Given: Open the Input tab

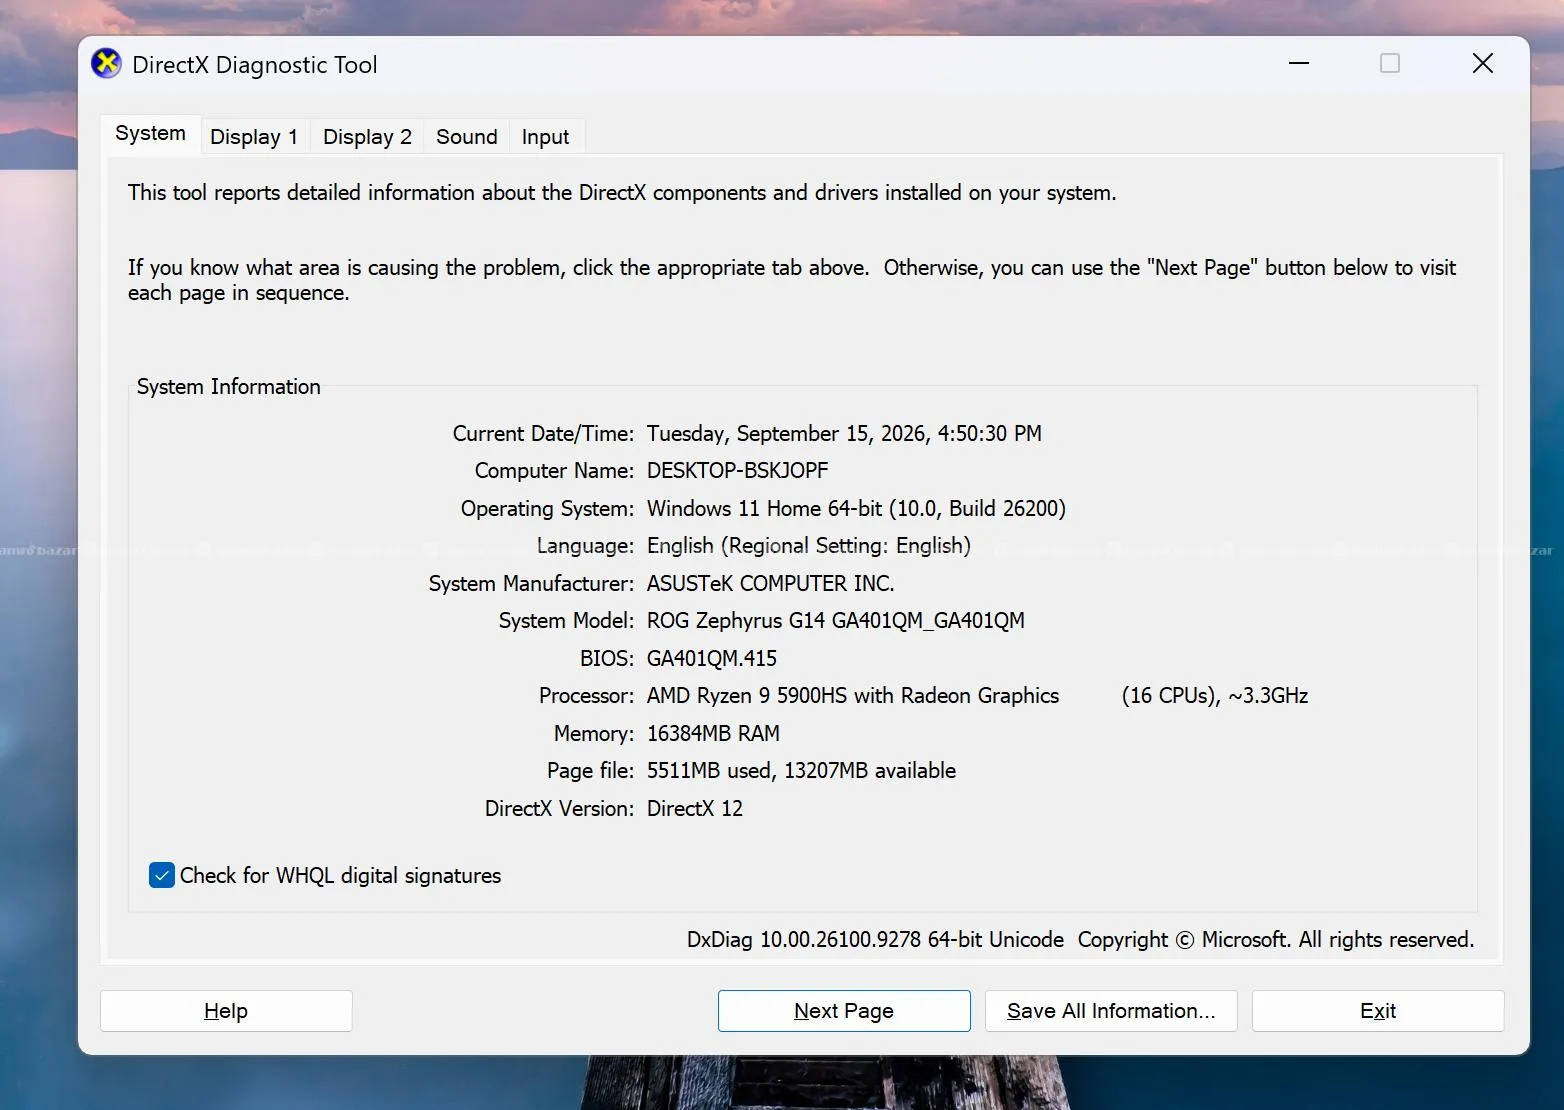Looking at the screenshot, I should pos(545,137).
